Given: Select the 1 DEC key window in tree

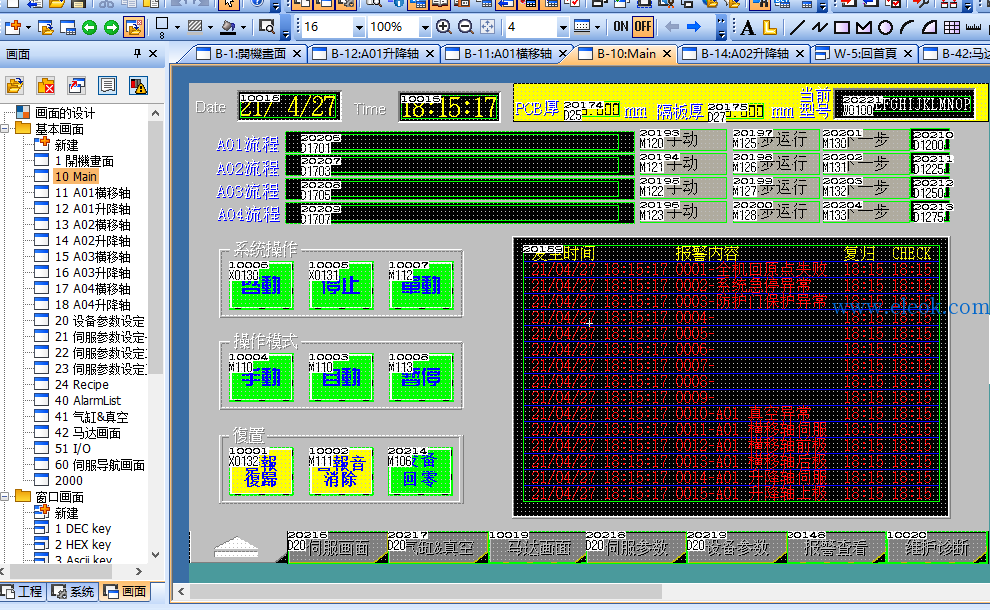Looking at the screenshot, I should point(83,529).
